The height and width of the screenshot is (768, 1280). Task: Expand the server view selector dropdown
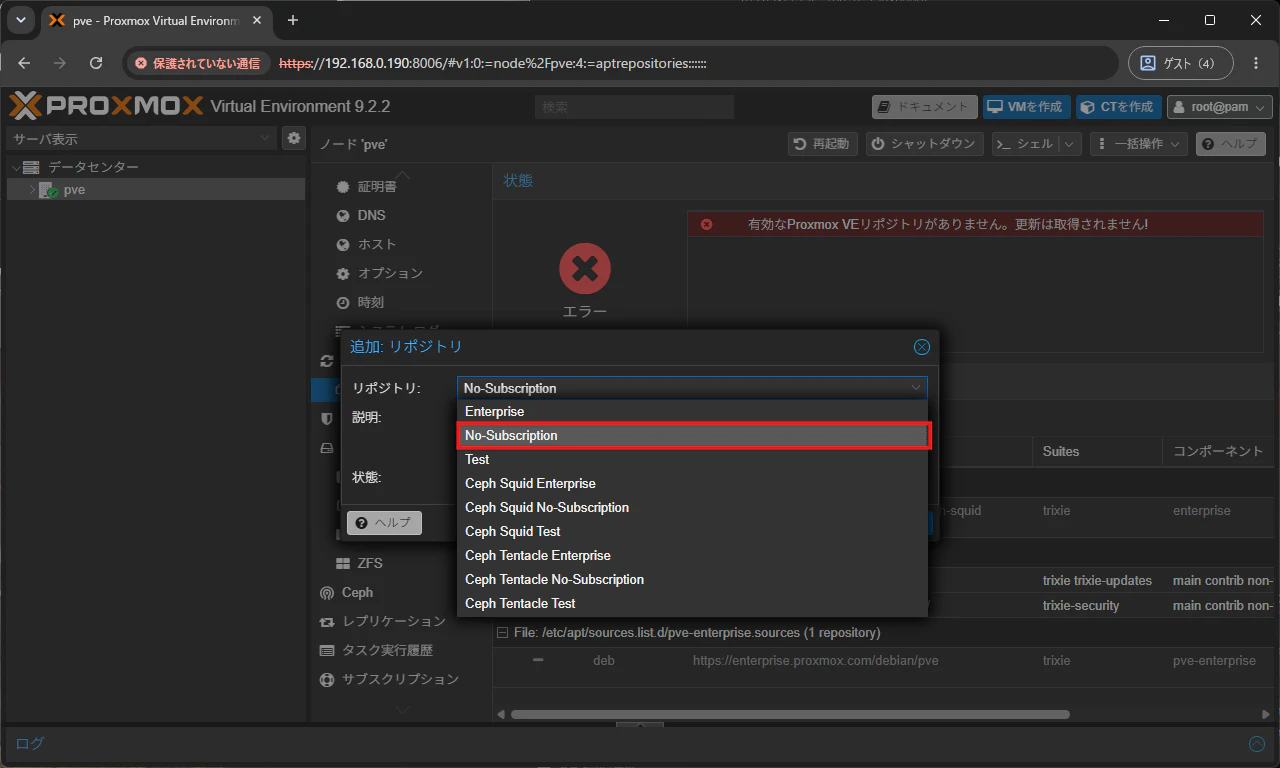pos(264,138)
